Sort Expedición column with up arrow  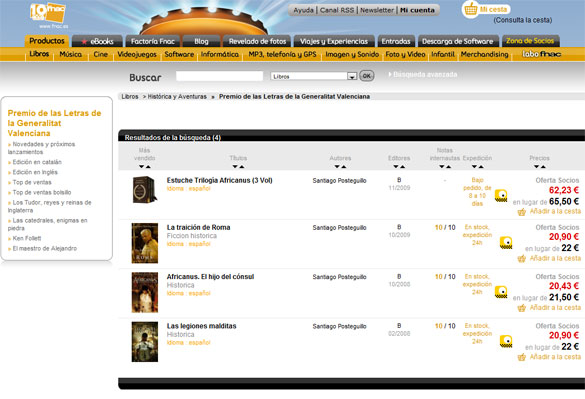481,166
